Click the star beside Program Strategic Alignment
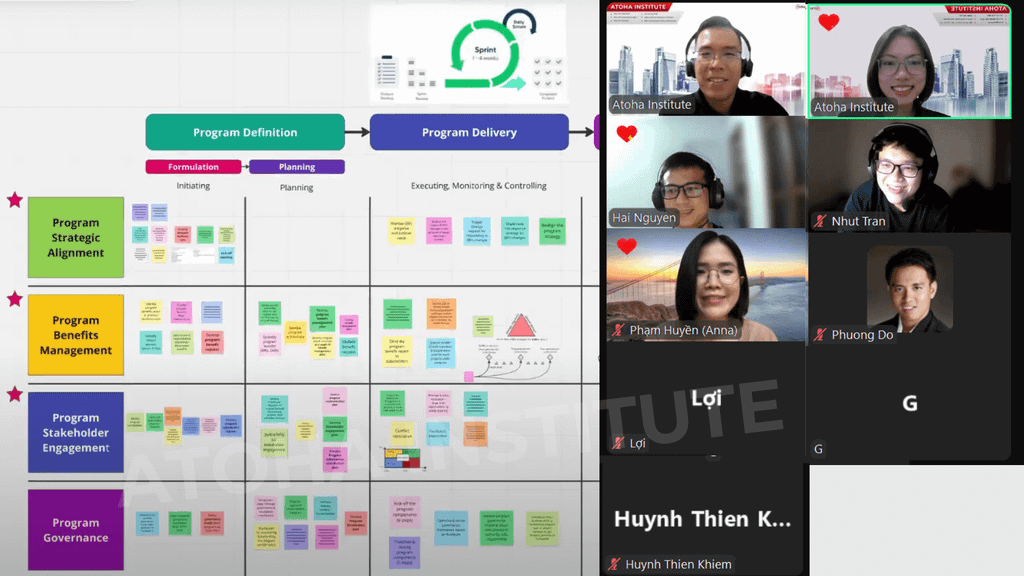The width and height of the screenshot is (1024, 576). coord(14,200)
